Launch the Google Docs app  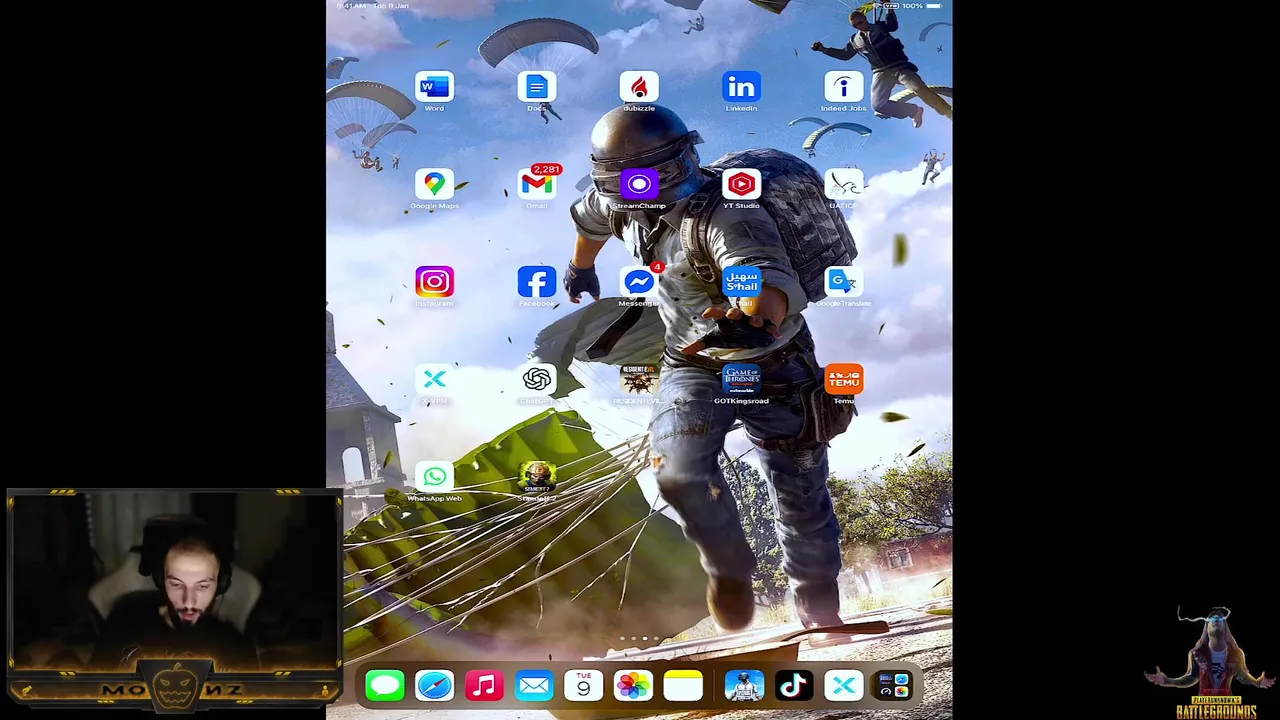537,87
